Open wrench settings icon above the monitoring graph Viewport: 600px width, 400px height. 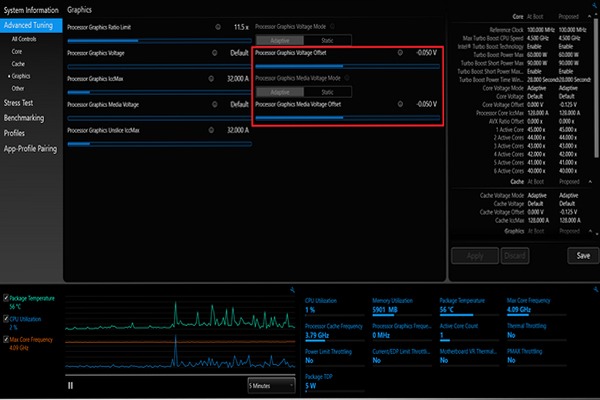tap(292, 290)
